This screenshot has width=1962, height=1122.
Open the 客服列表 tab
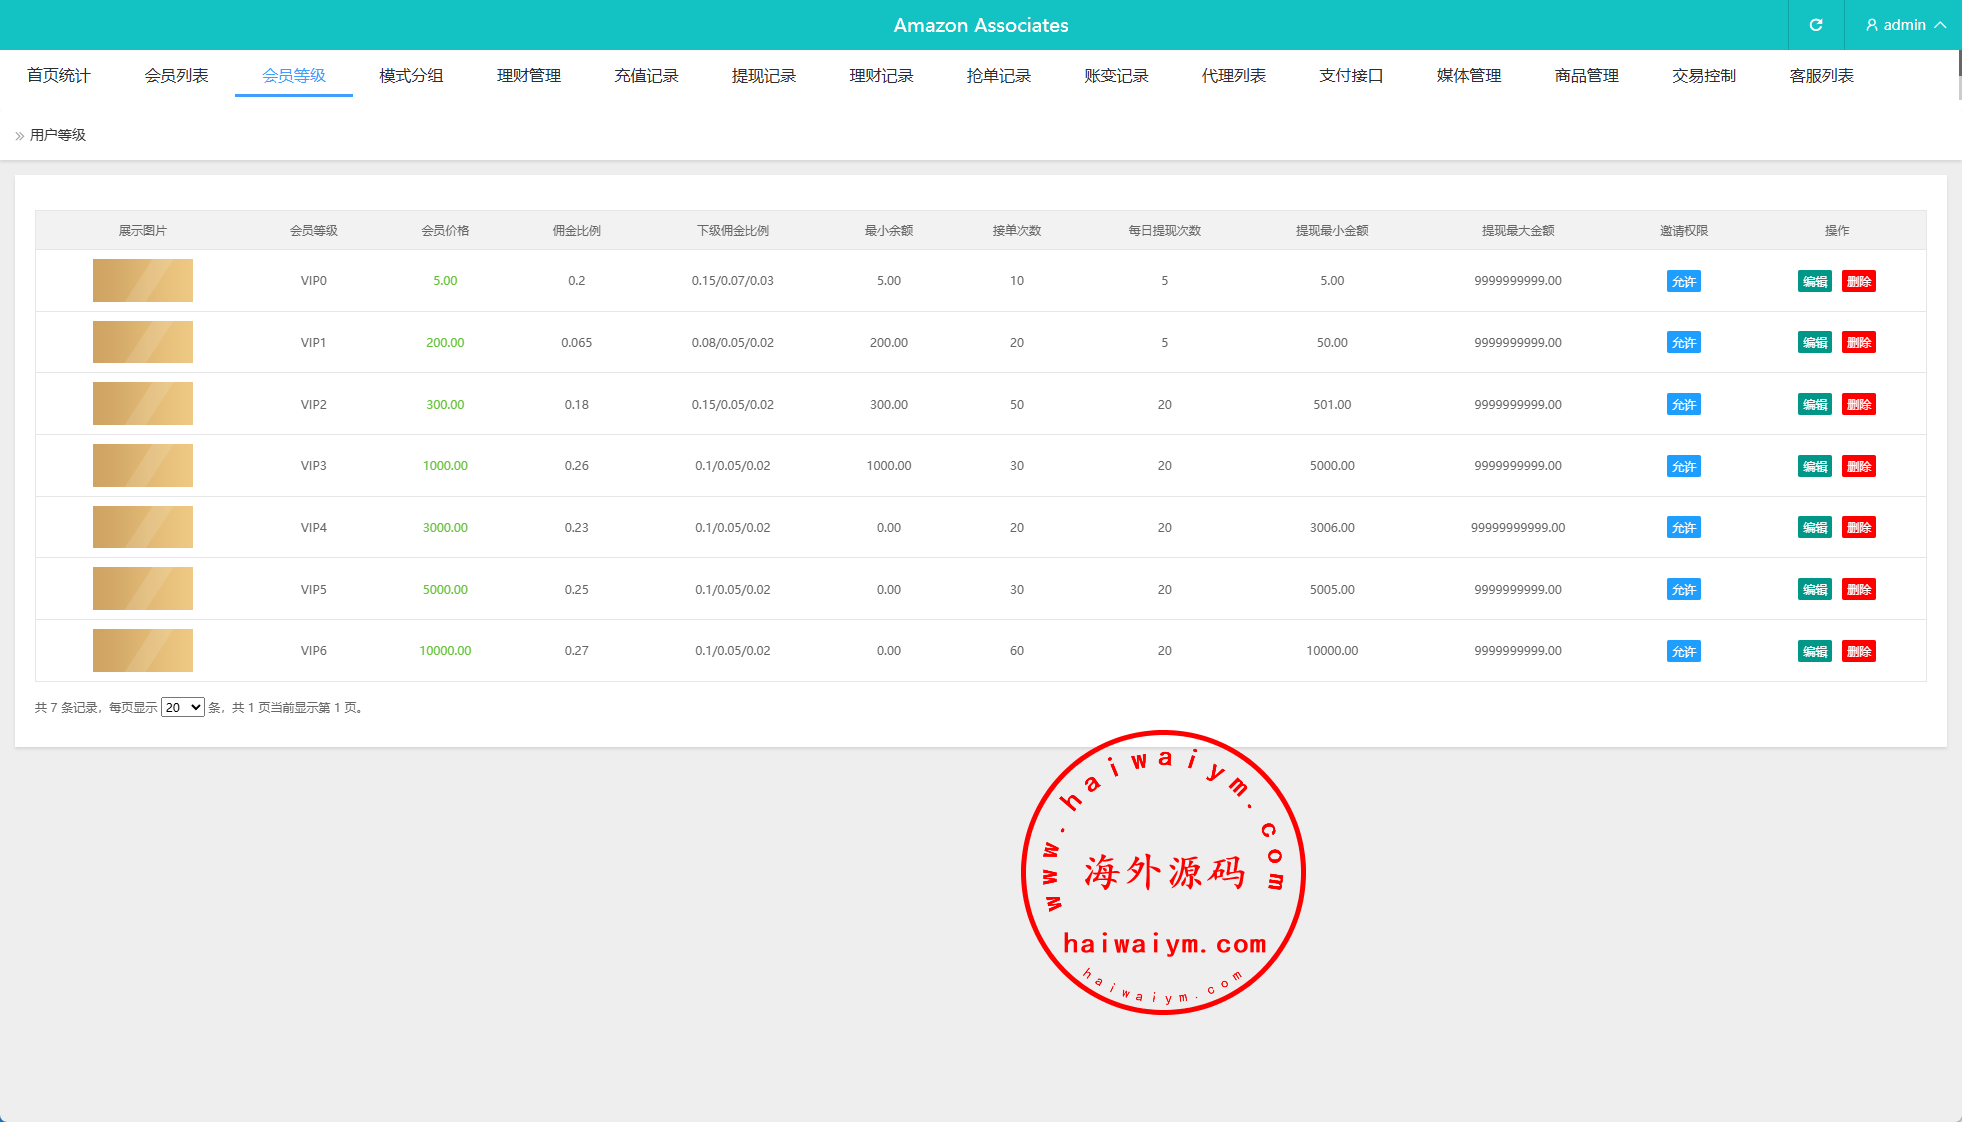1821,76
